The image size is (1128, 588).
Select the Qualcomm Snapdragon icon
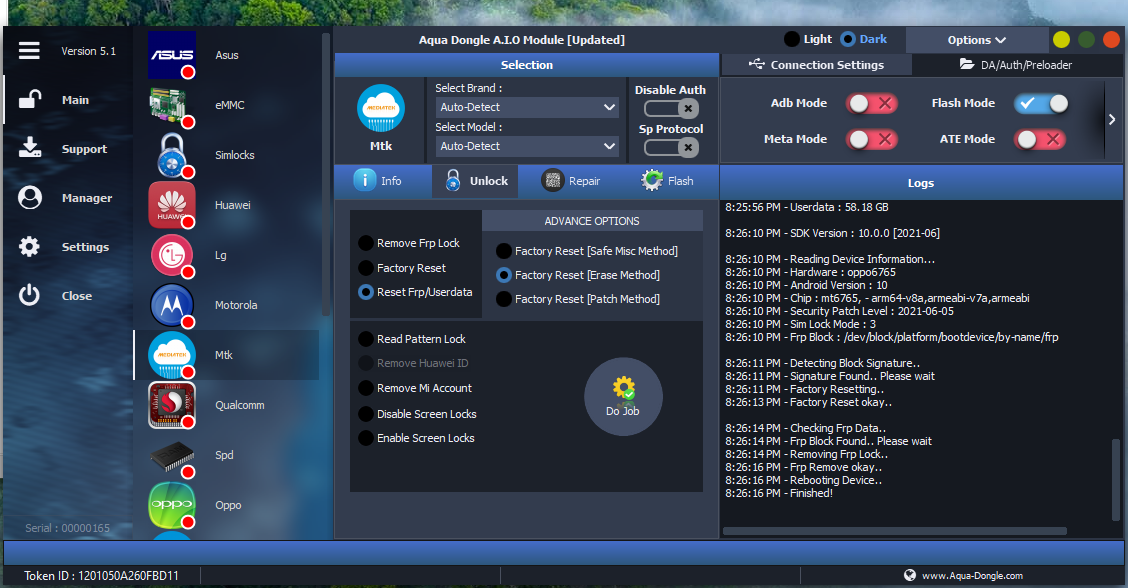pyautogui.click(x=172, y=405)
